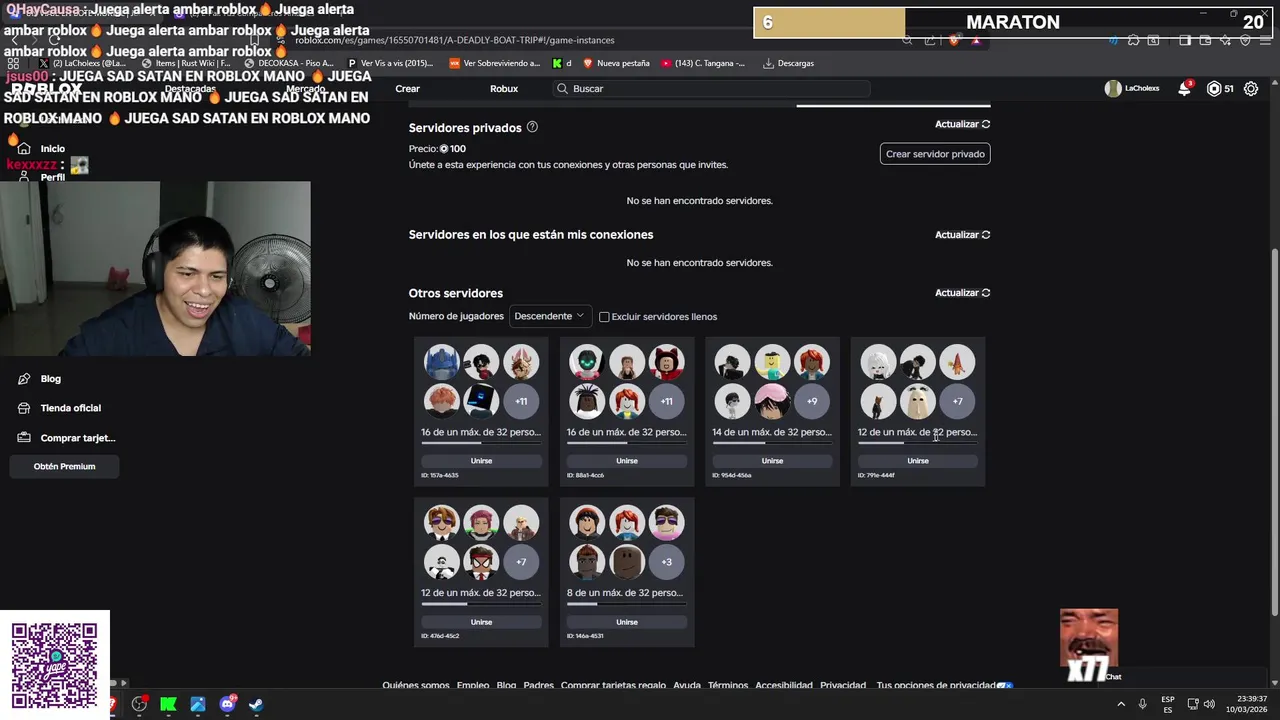Click the browser address bar URL
The height and width of the screenshot is (720, 1280).
coord(455,40)
